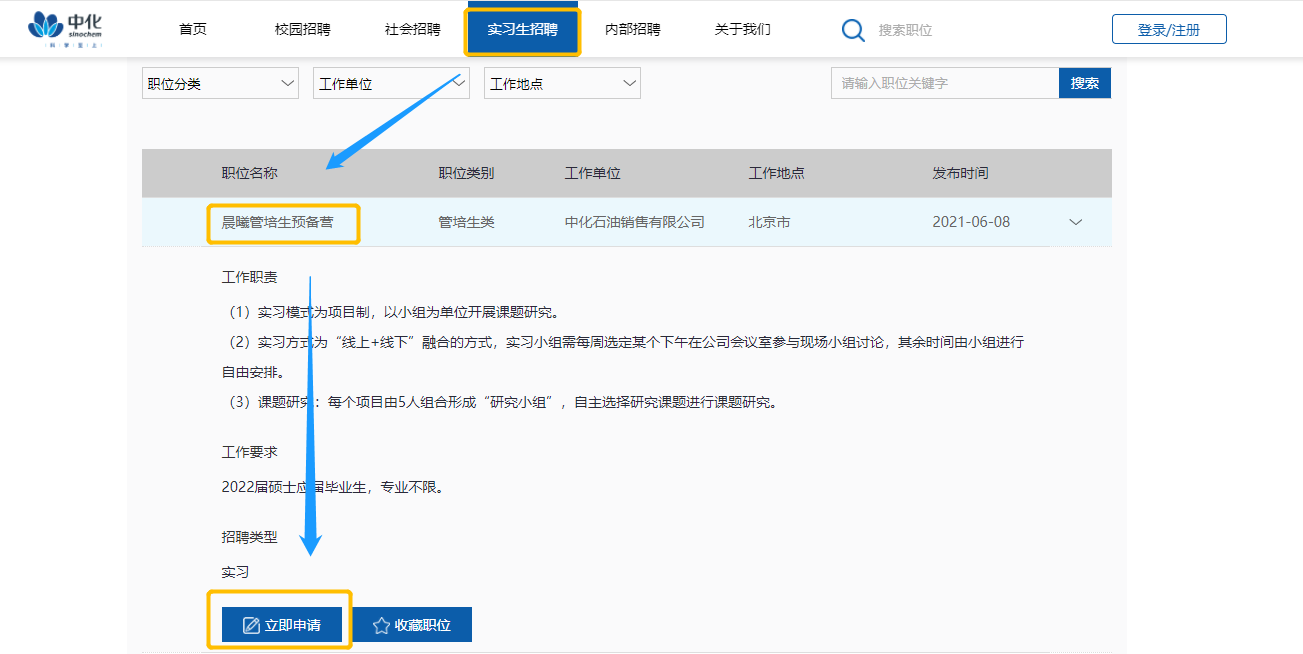Select the 北京市 location cell
Viewport: 1303px width, 654px height.
[x=769, y=222]
